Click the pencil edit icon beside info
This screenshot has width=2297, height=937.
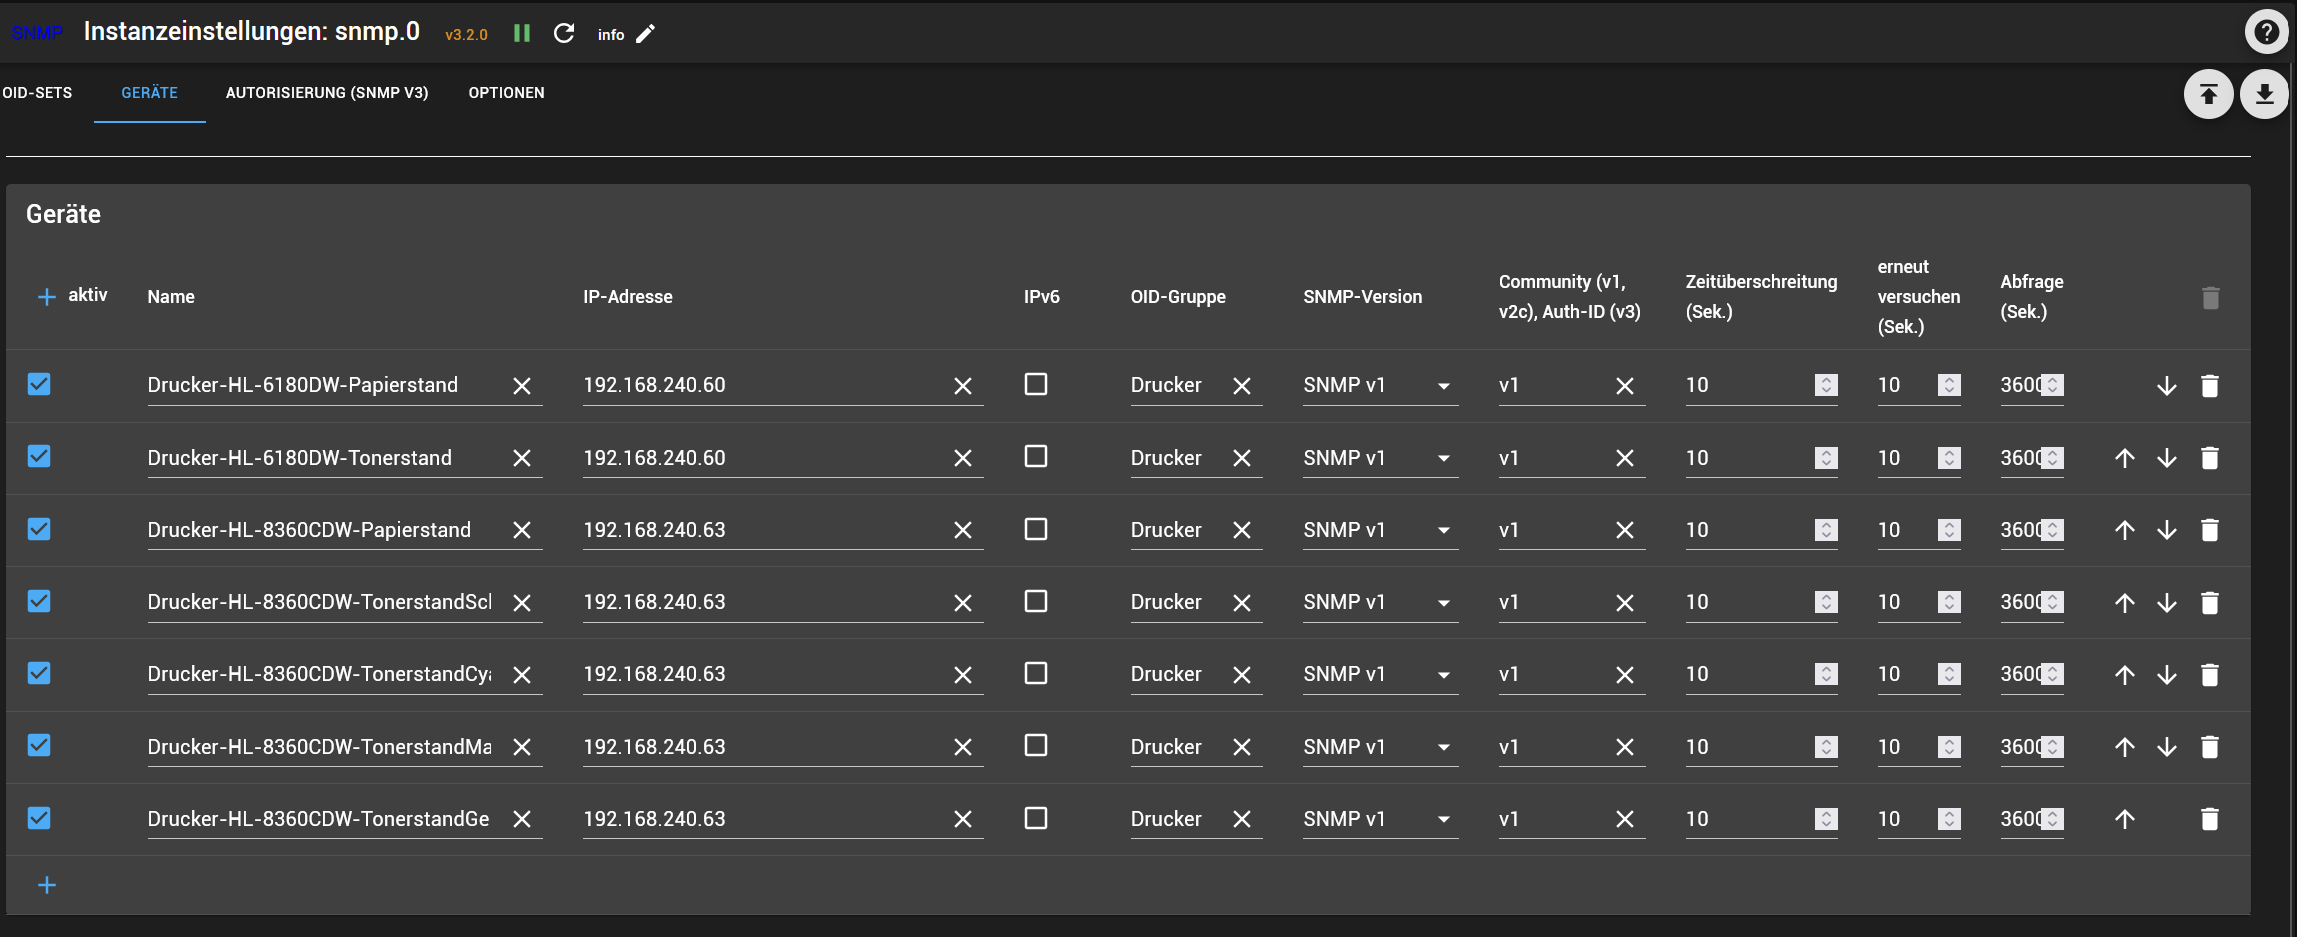pyautogui.click(x=646, y=34)
